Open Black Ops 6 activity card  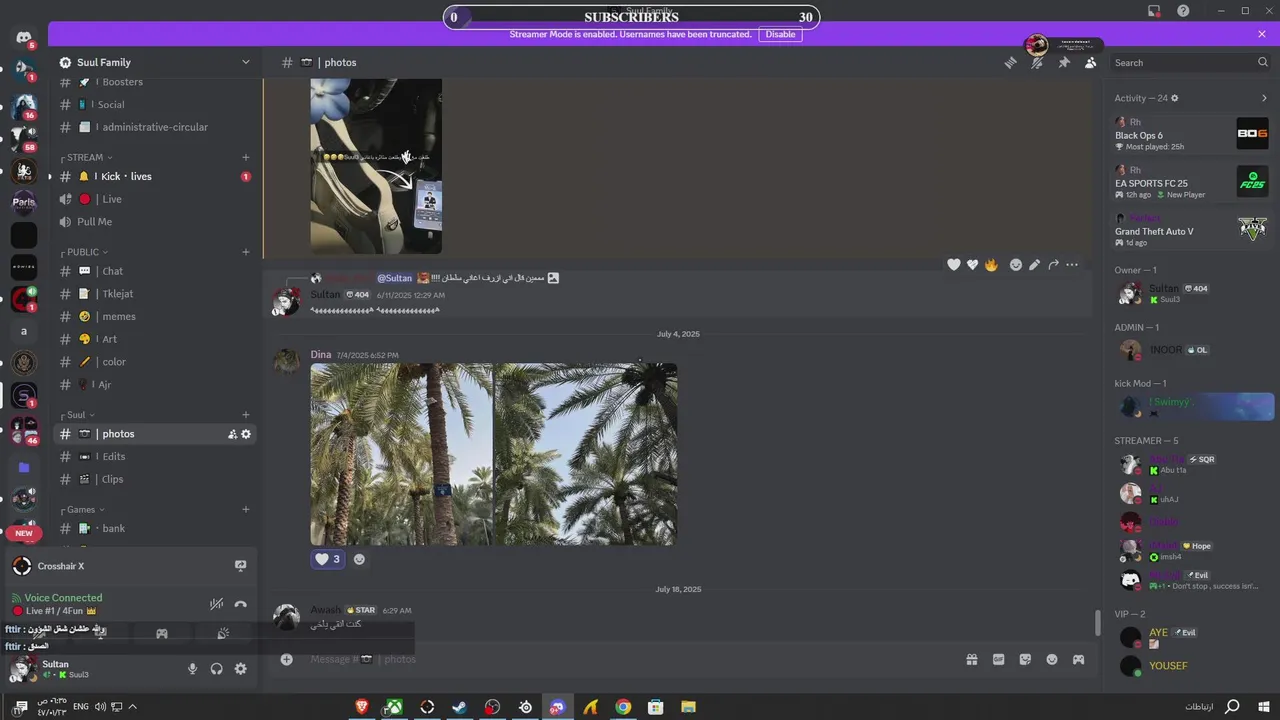pyautogui.click(x=1192, y=134)
